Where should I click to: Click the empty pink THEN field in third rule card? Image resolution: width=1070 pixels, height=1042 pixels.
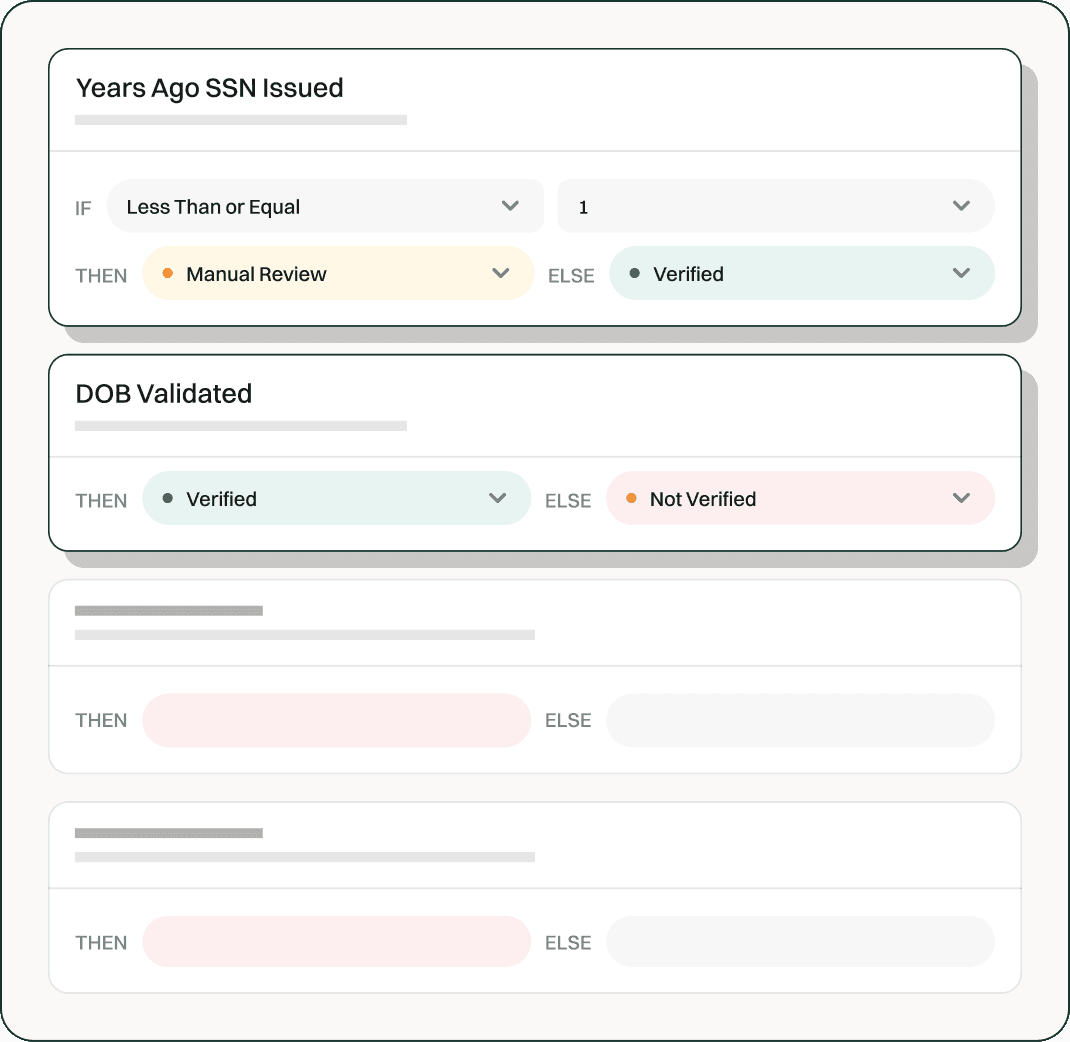336,721
